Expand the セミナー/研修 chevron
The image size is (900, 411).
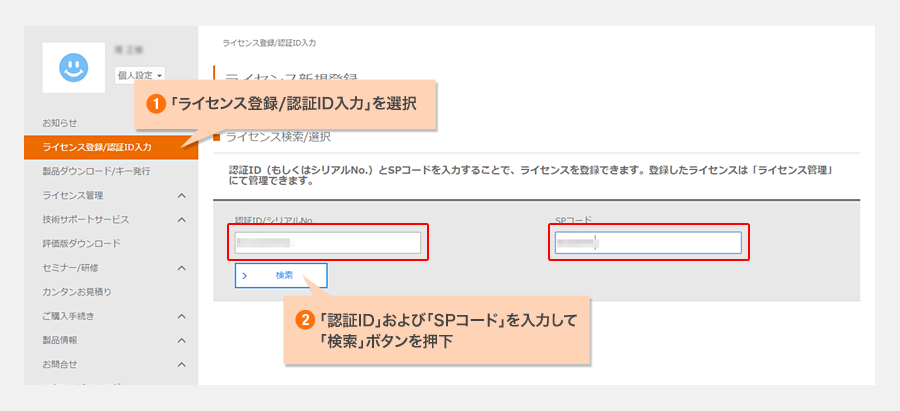click(182, 268)
